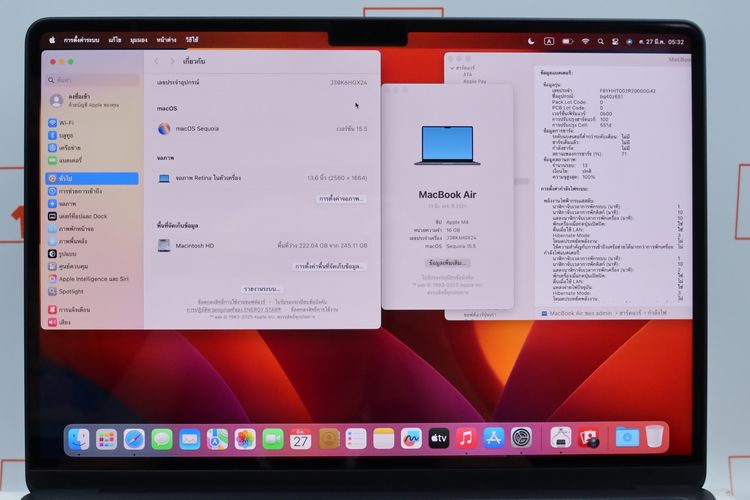Click the Display Settings button in the displays section

(341, 199)
